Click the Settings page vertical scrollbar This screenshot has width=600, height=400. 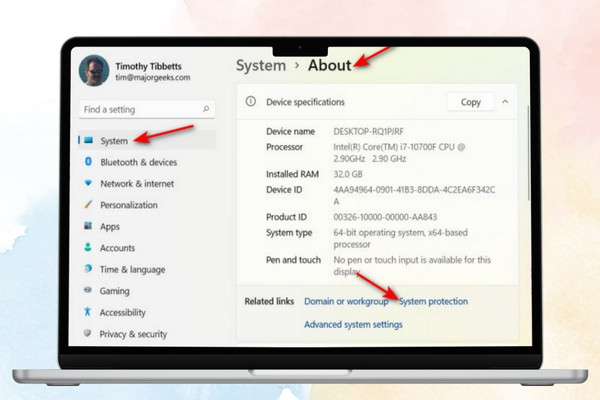528,153
